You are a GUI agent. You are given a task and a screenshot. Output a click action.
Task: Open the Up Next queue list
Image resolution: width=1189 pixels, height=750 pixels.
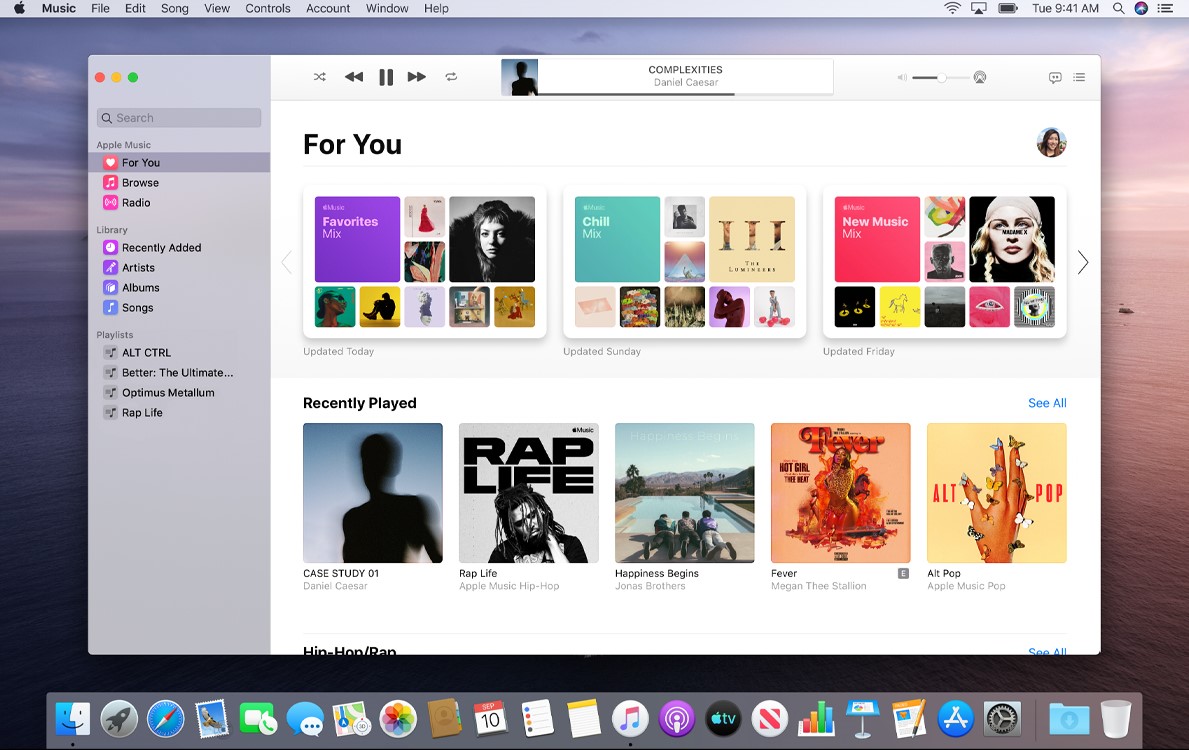coord(1079,77)
